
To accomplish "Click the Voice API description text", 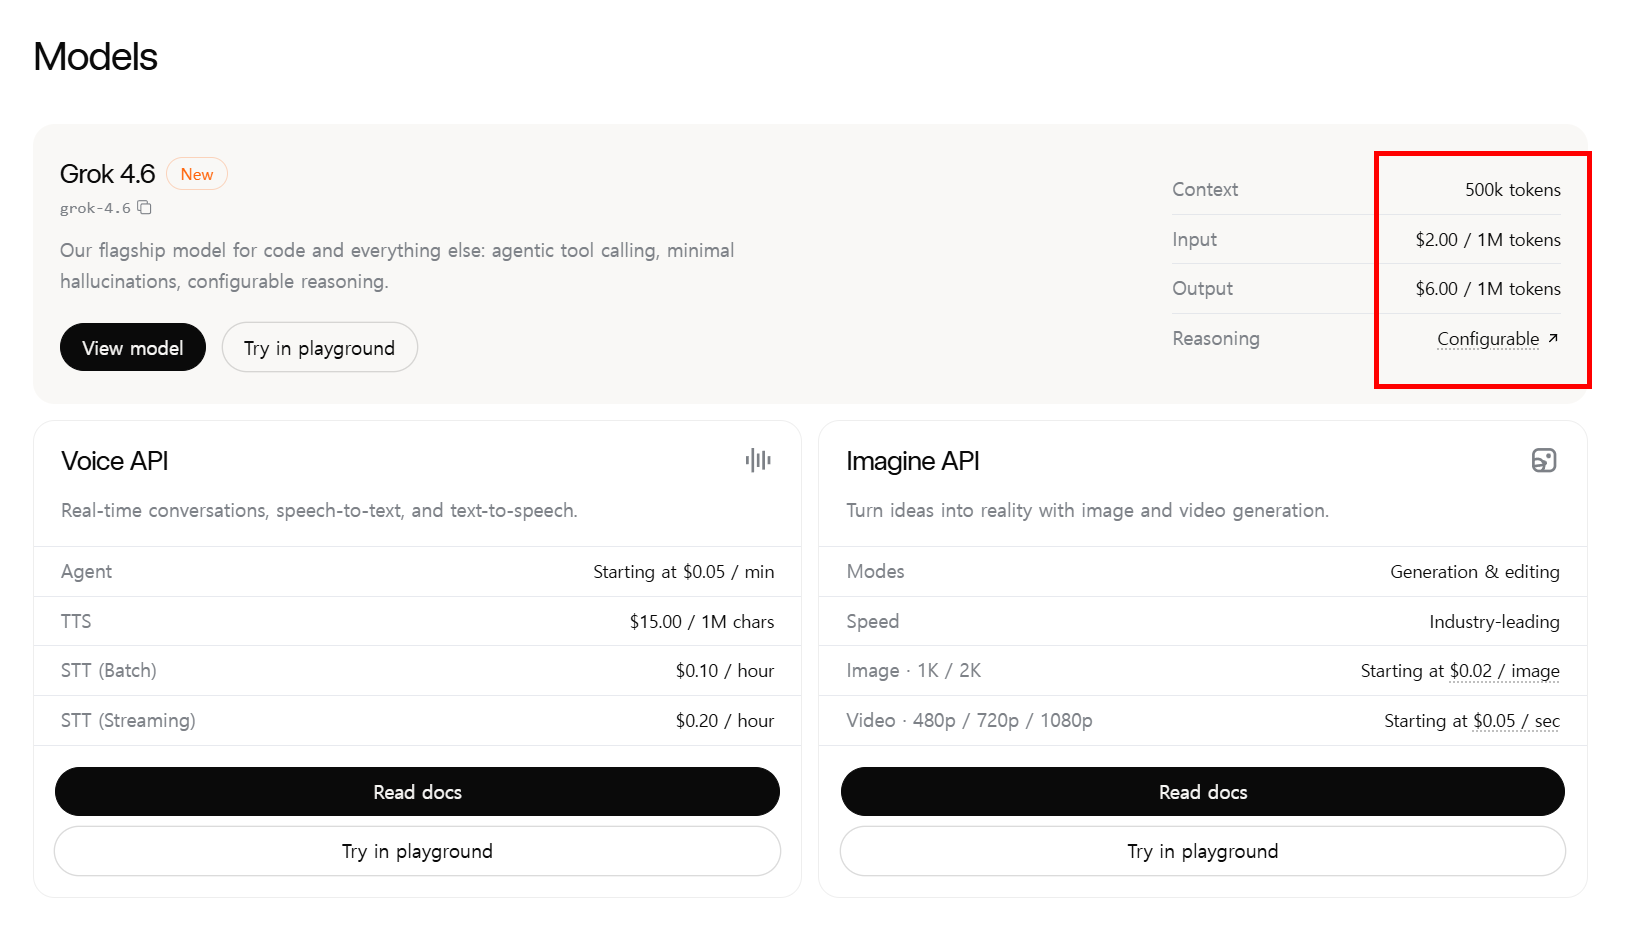I will pyautogui.click(x=319, y=511).
